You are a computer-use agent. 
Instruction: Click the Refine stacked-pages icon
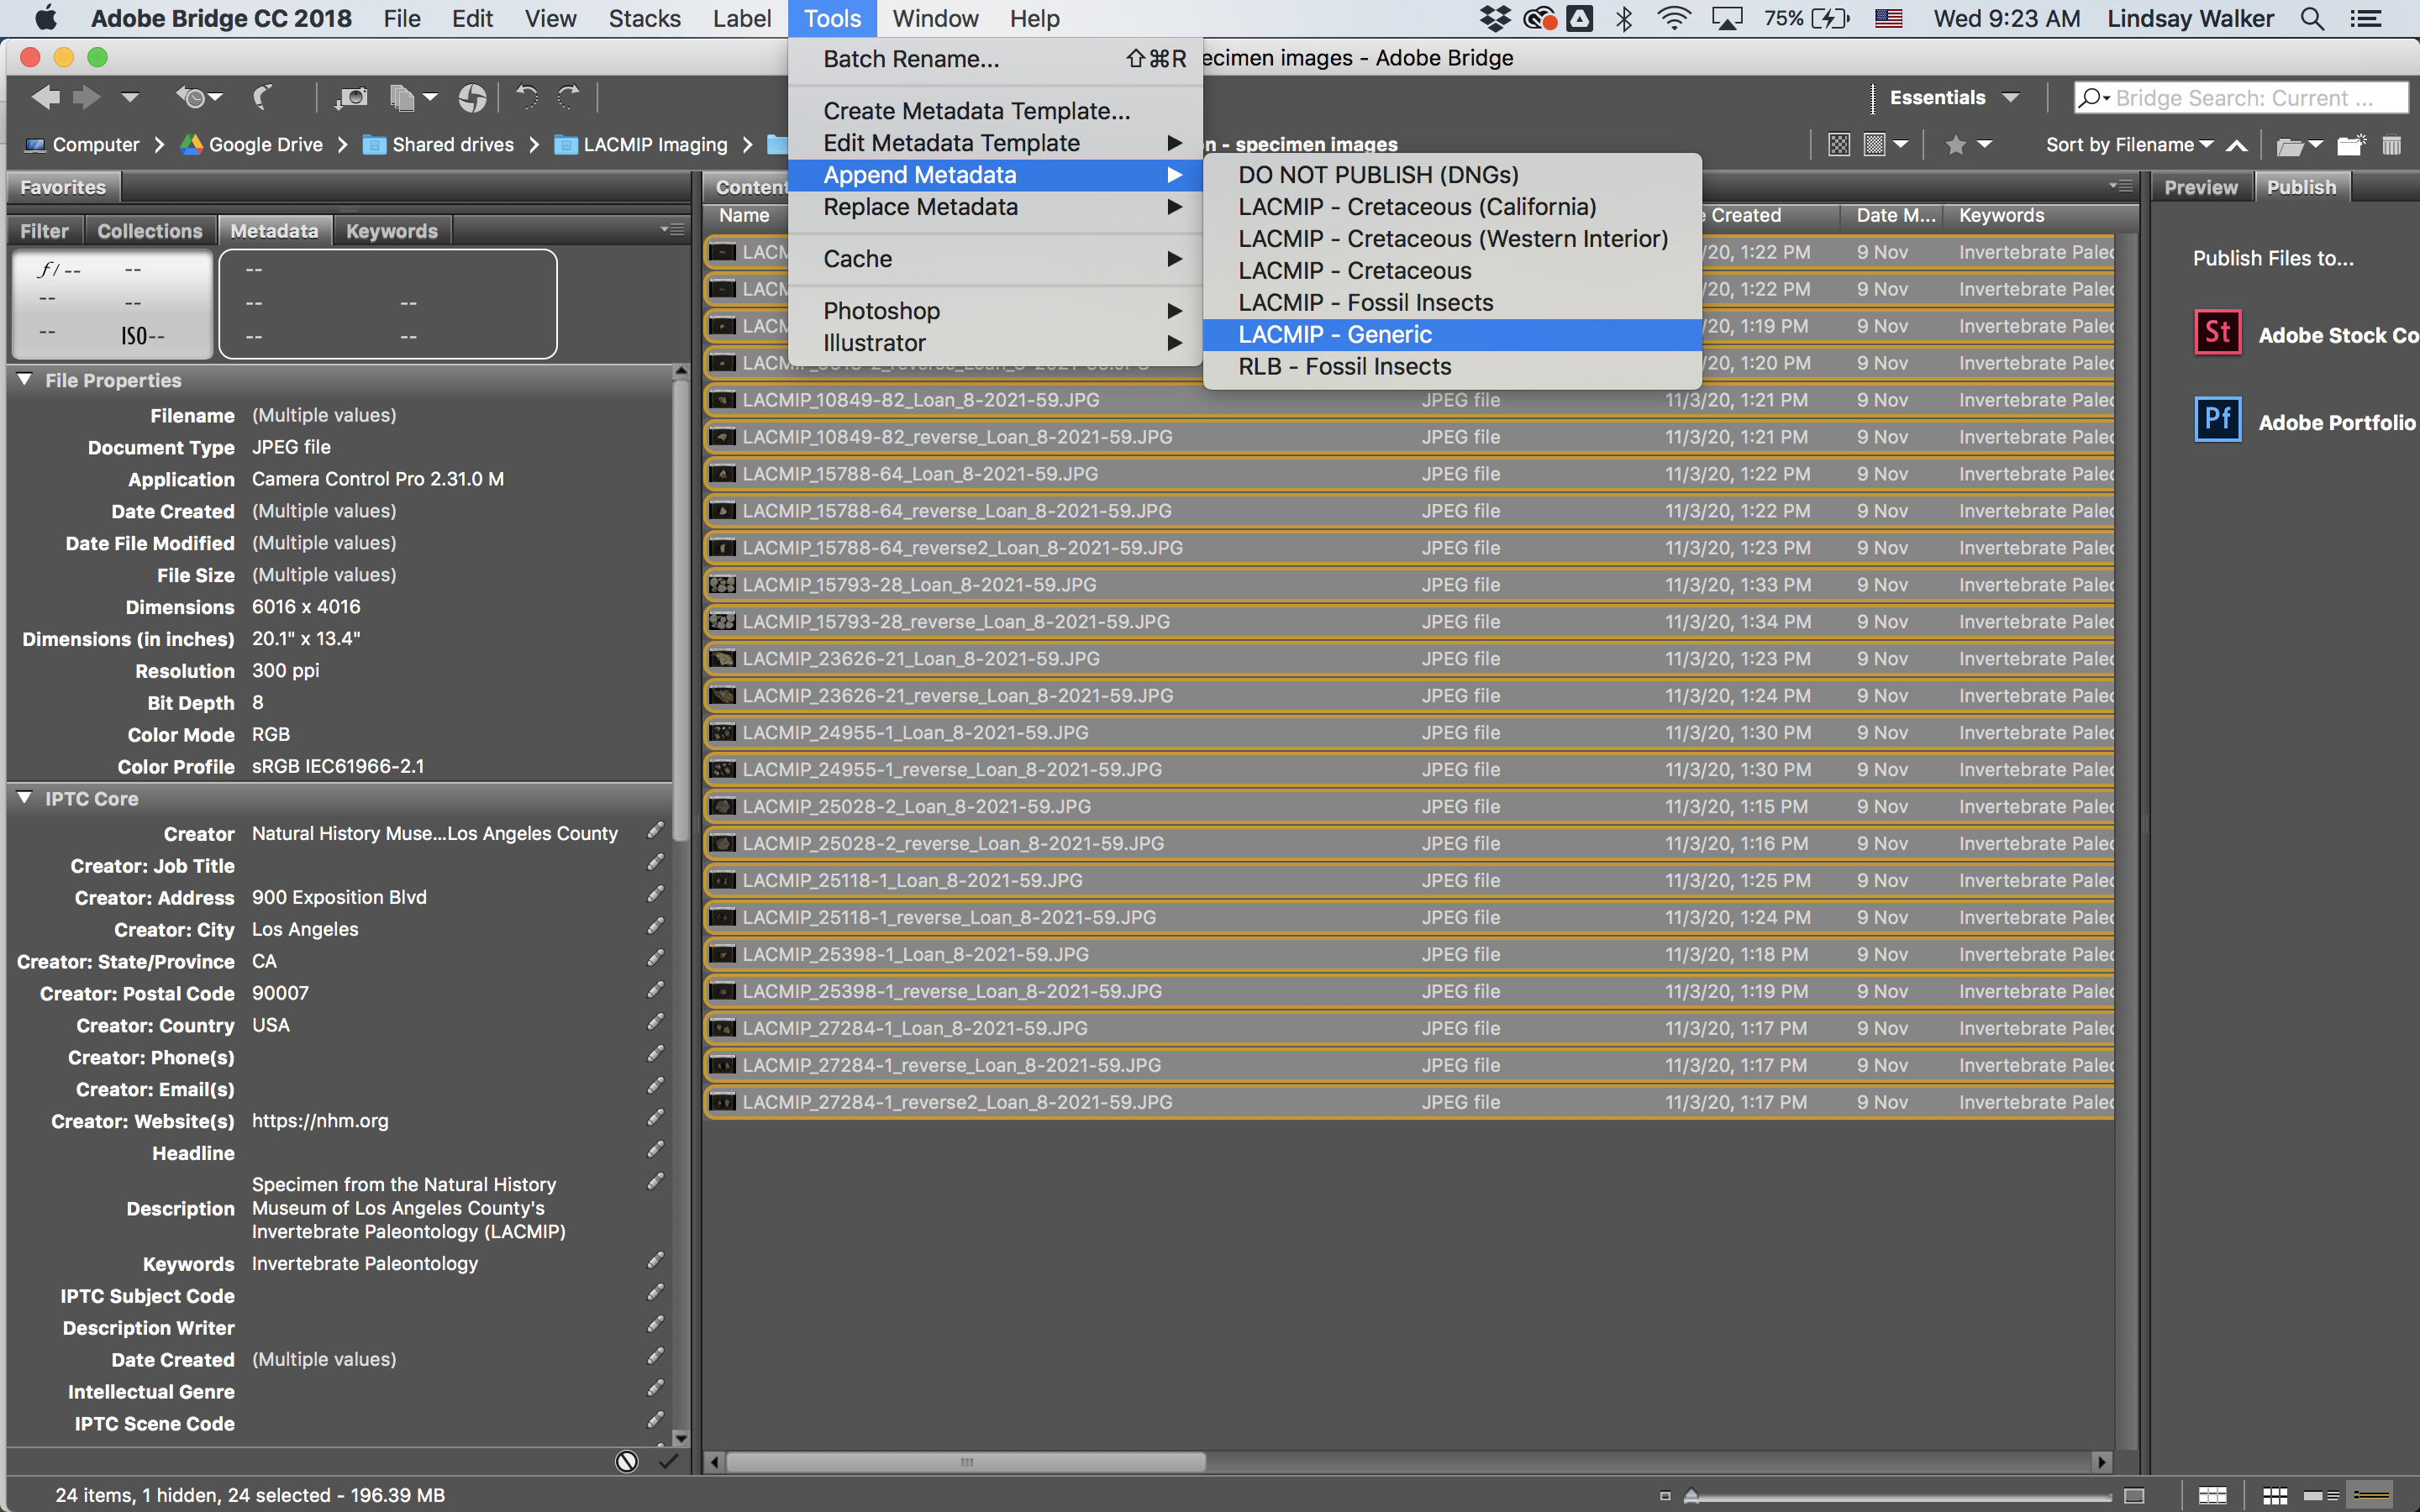pyautogui.click(x=403, y=97)
